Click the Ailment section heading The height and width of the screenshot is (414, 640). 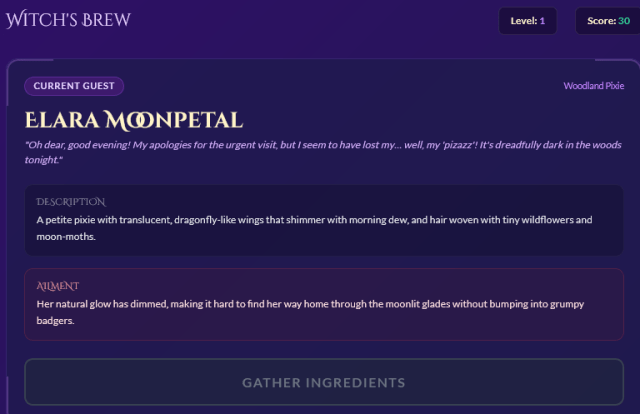57,285
